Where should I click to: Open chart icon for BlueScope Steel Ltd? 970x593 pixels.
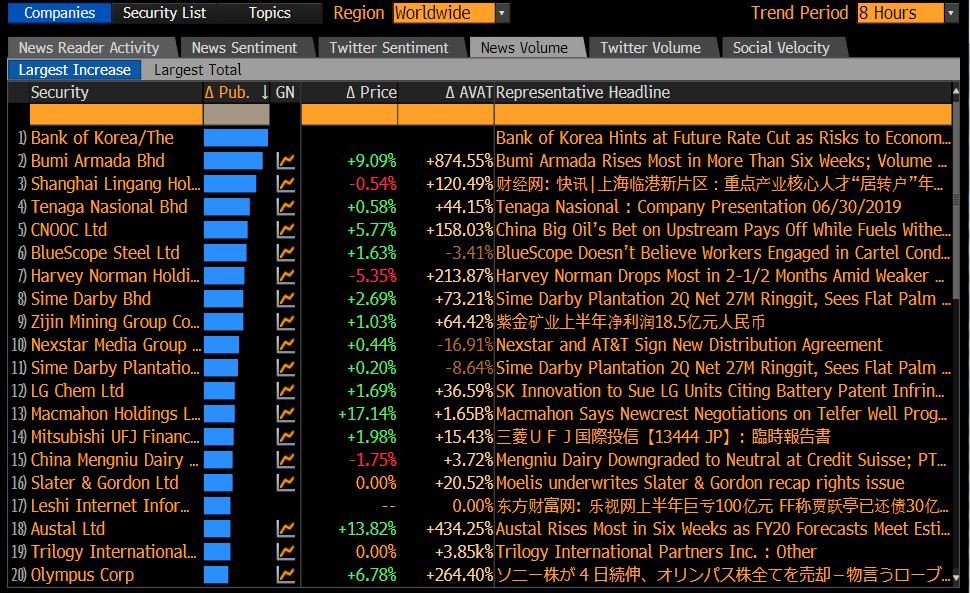(x=285, y=252)
